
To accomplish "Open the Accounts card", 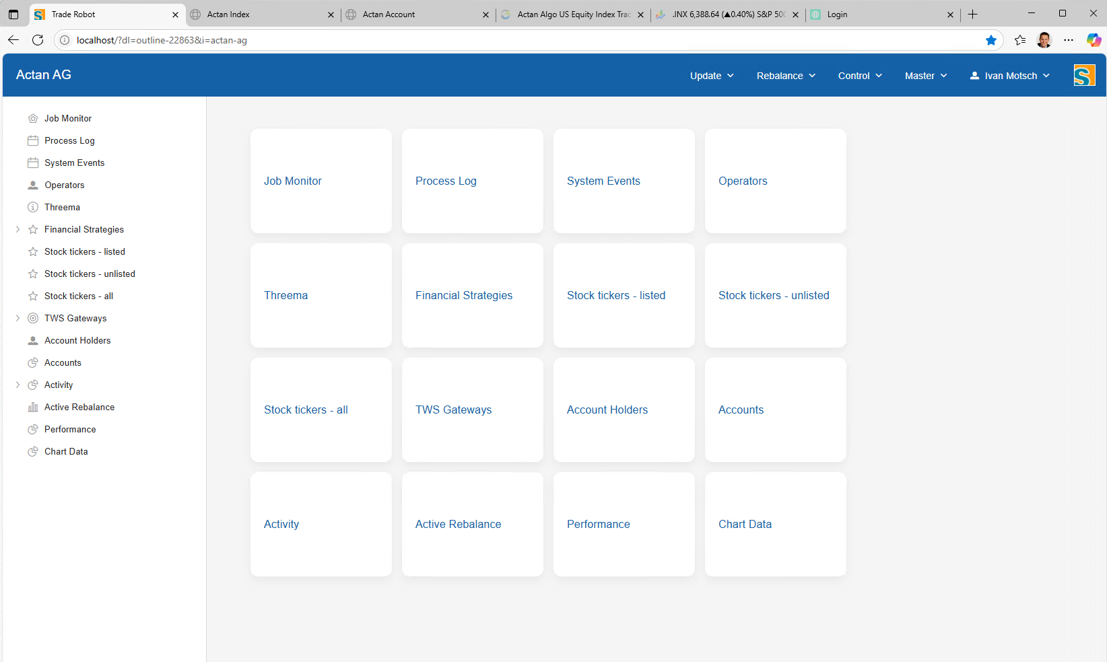I will click(x=775, y=409).
